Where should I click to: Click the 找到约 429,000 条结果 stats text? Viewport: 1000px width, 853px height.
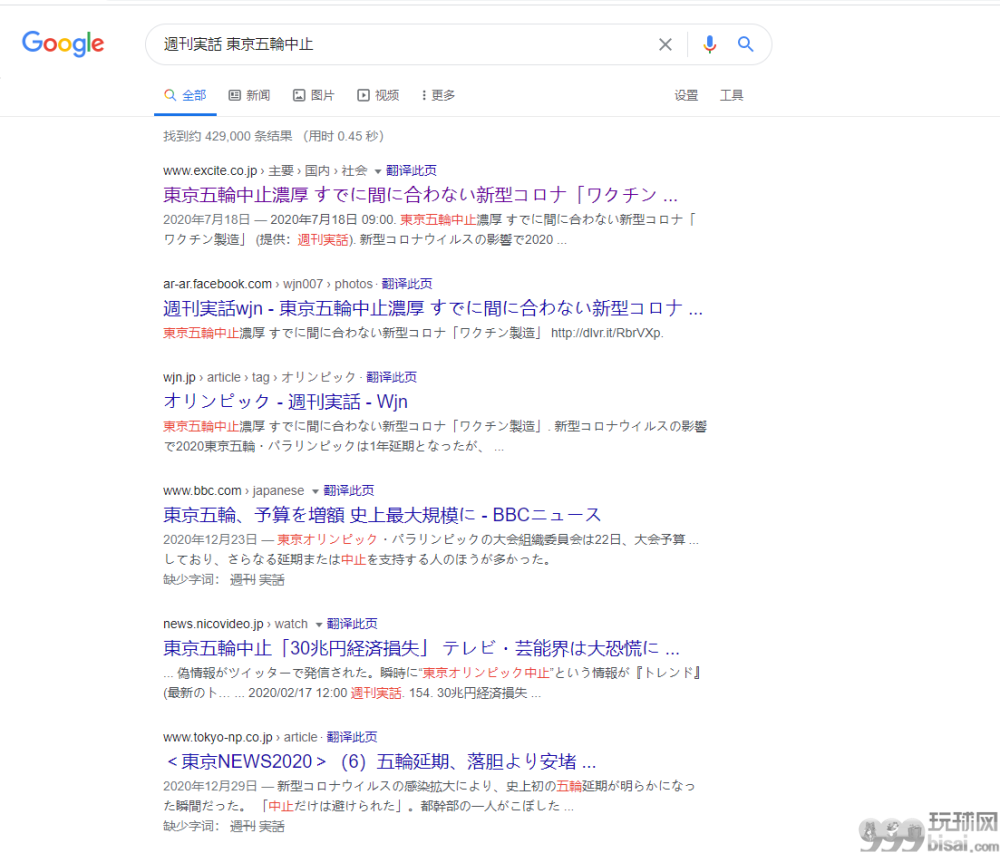click(273, 136)
